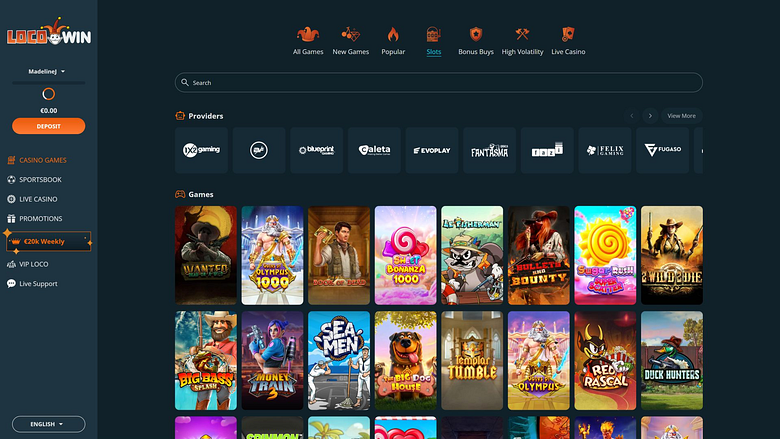
Task: Open the High Volatility axes category
Action: click(x=522, y=41)
